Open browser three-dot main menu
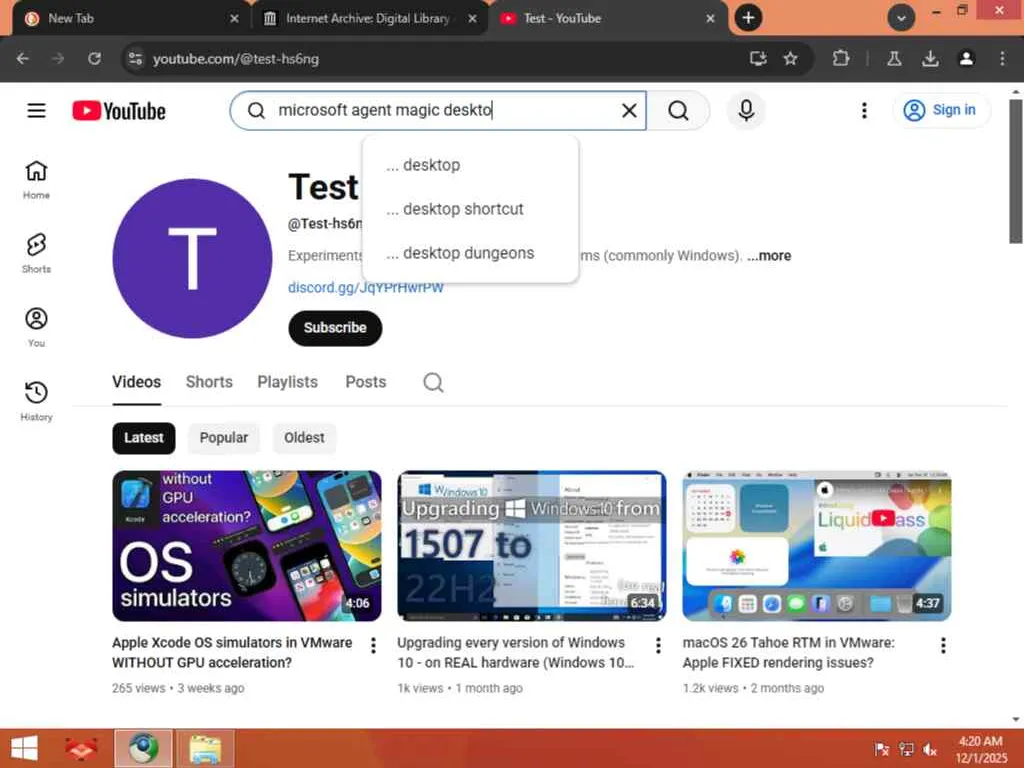 (x=1002, y=59)
